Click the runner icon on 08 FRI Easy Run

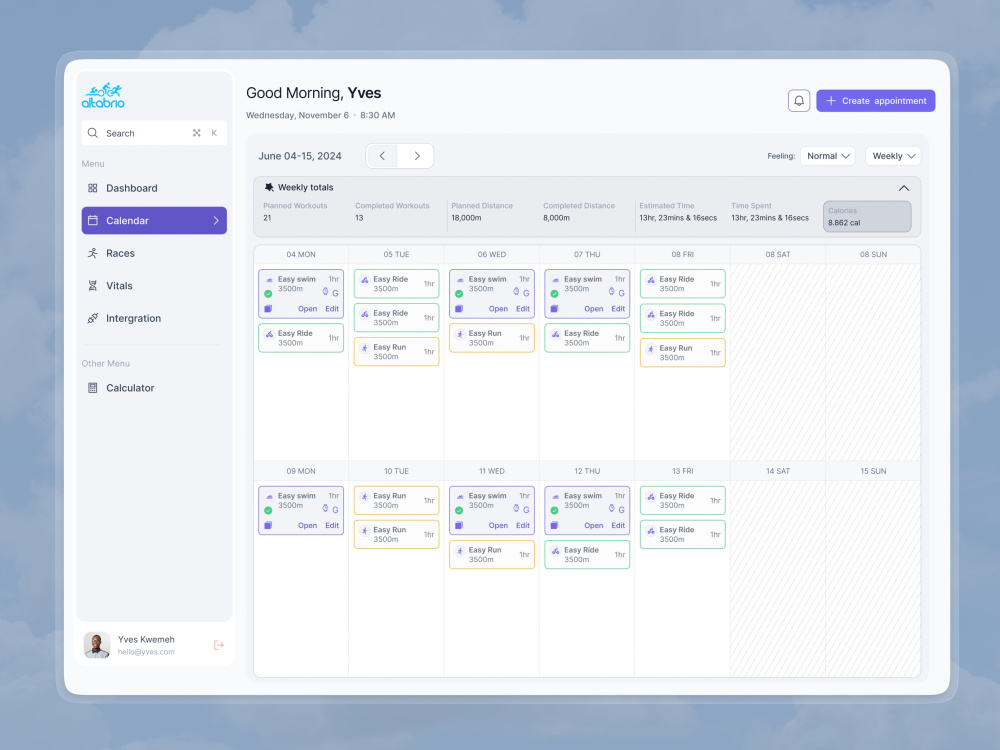pos(651,349)
